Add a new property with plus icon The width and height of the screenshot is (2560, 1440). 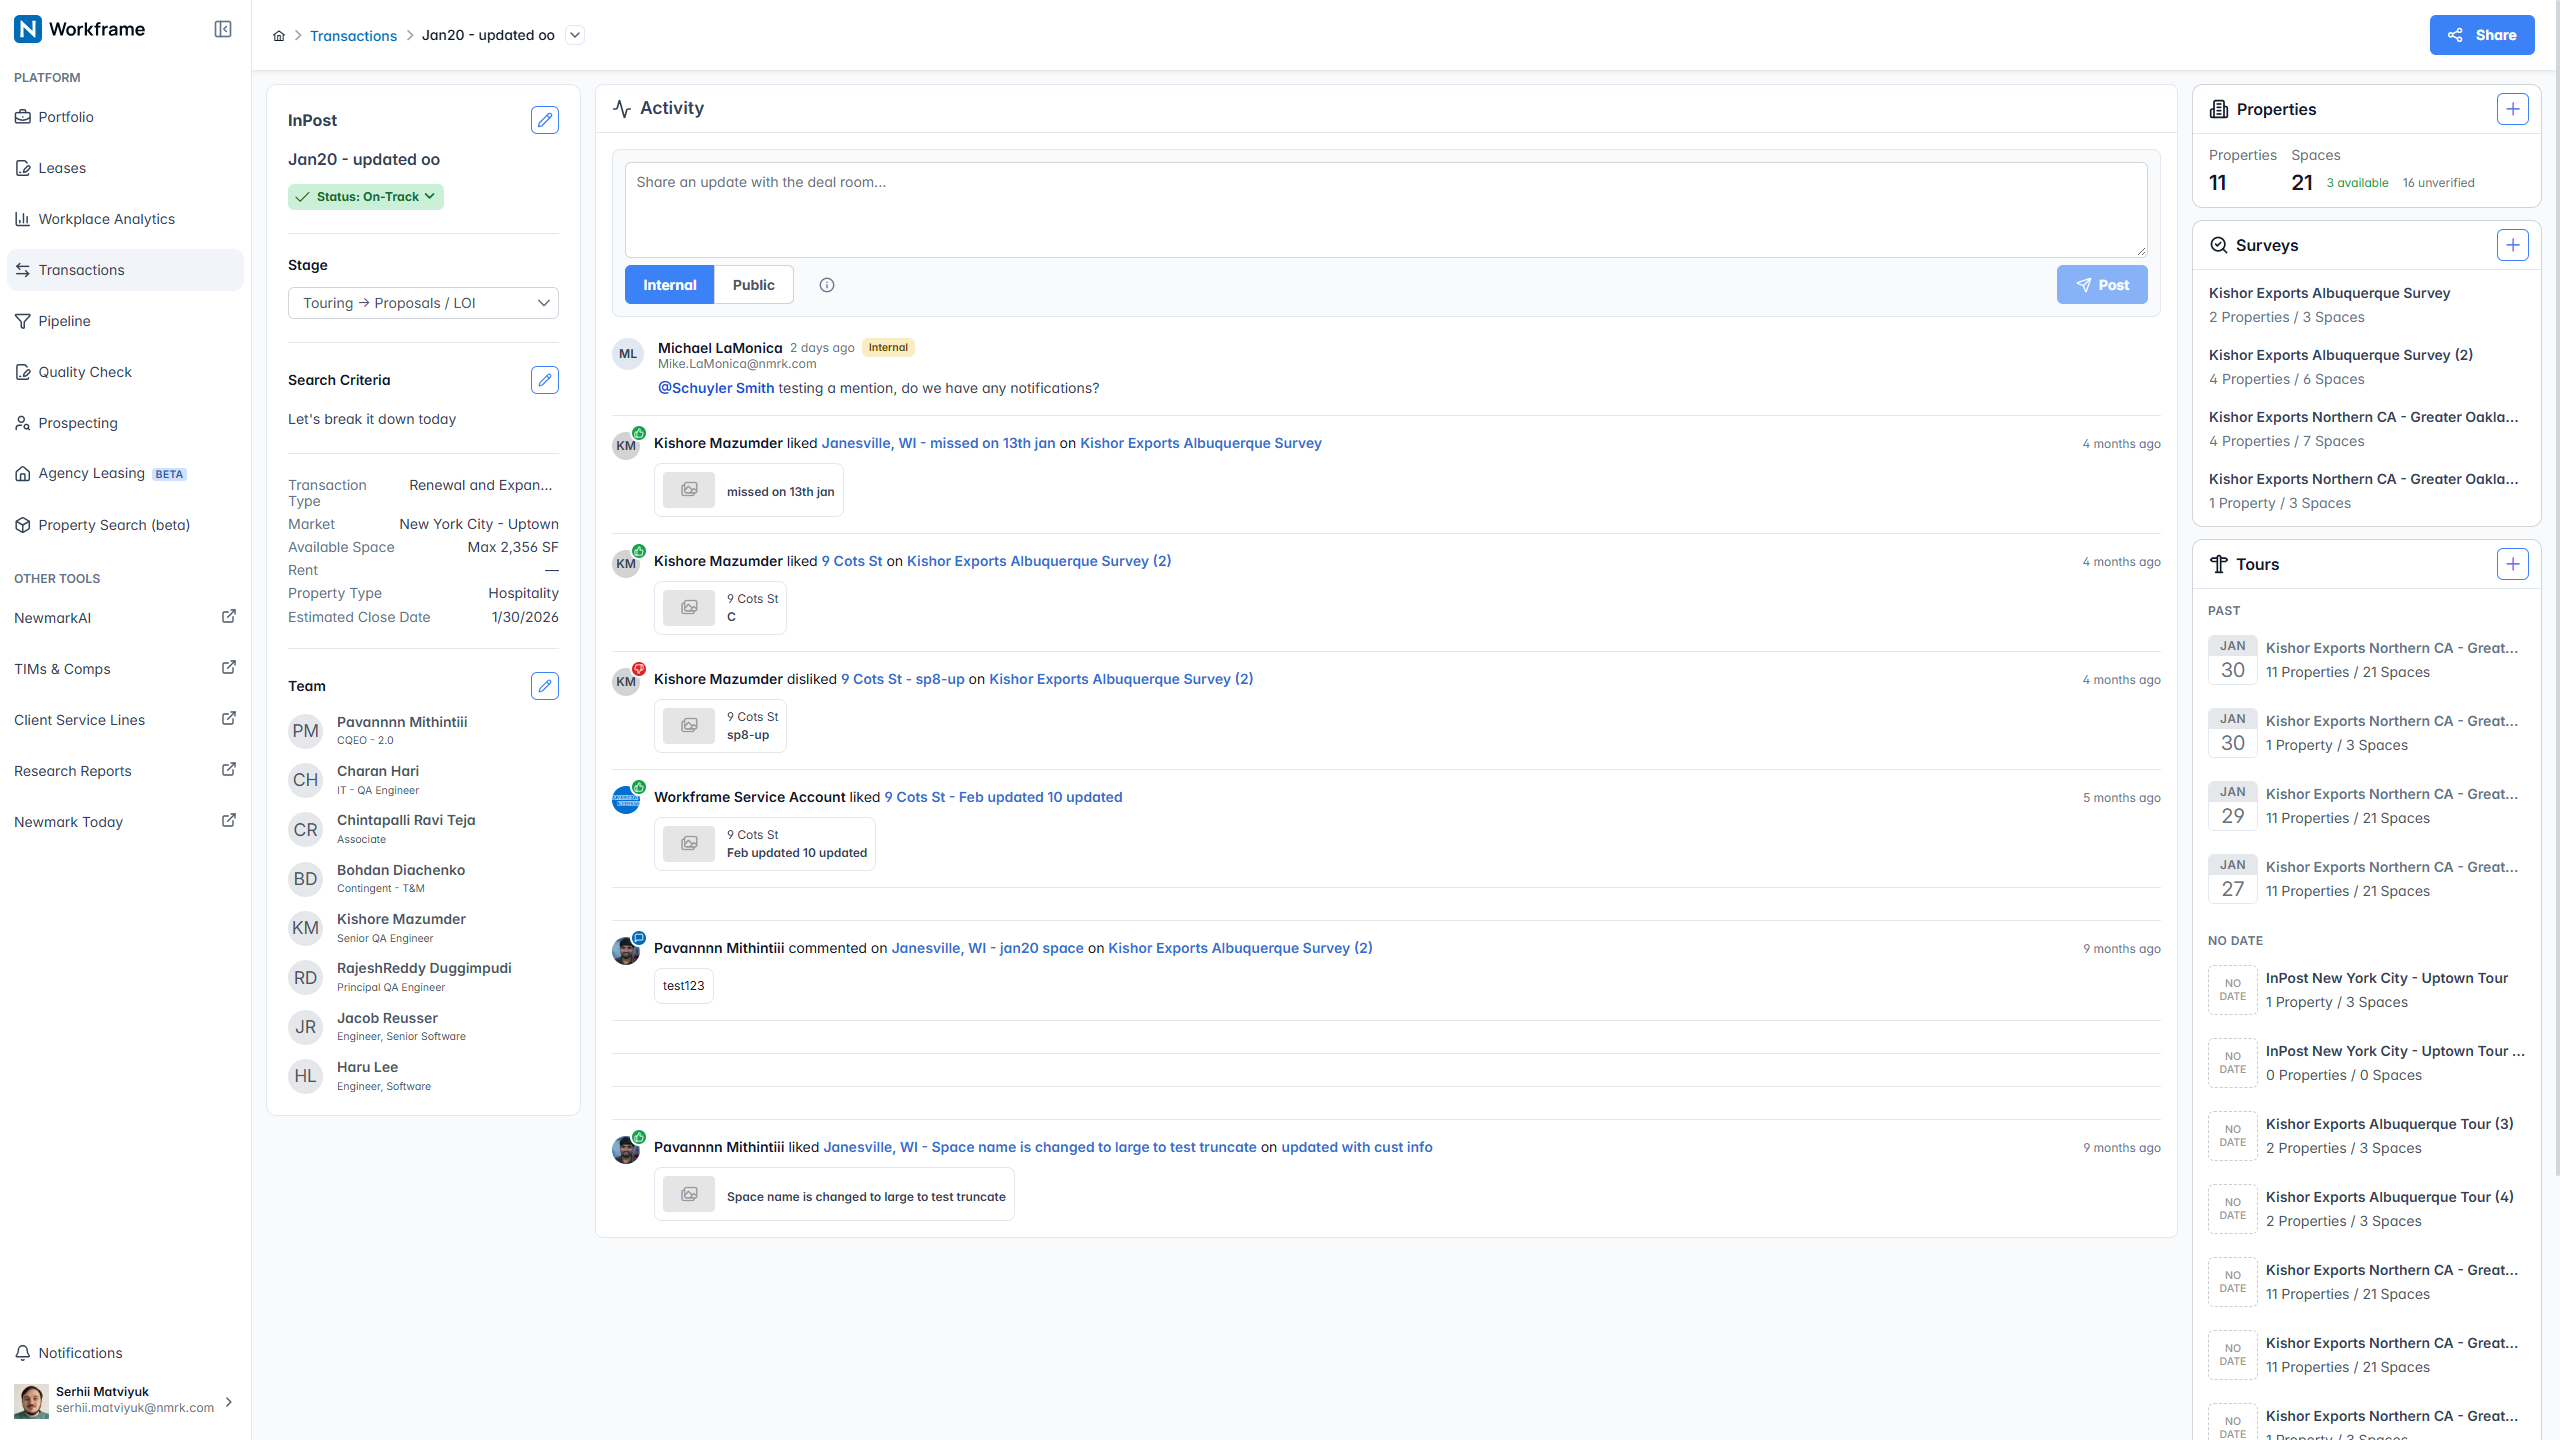tap(2513, 109)
